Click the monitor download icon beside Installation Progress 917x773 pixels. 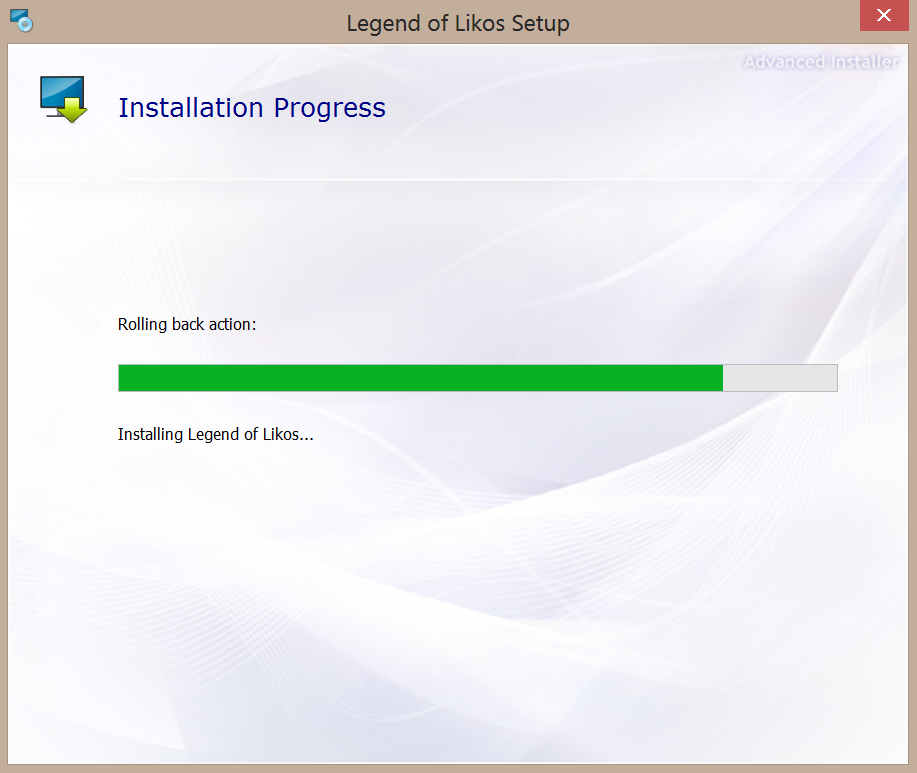pos(63,99)
